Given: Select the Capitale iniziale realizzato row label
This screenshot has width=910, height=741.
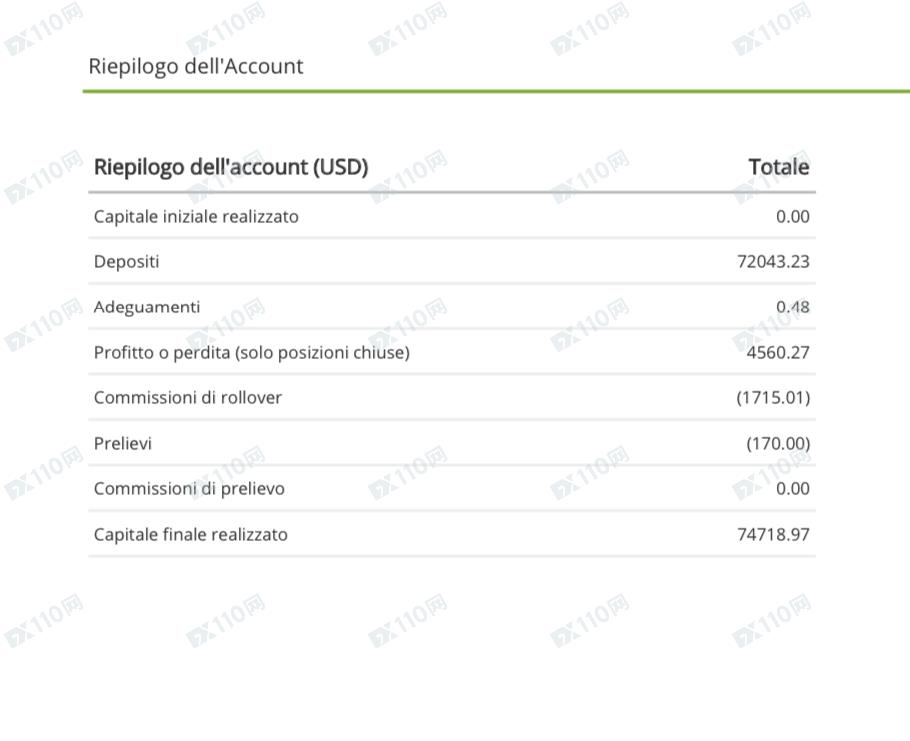Looking at the screenshot, I should (196, 216).
